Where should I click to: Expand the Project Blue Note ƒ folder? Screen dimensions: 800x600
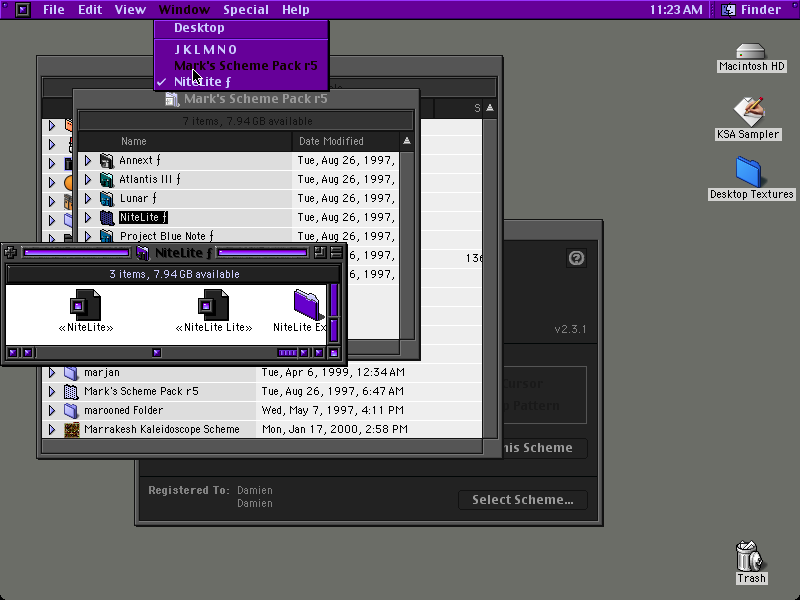tap(88, 236)
